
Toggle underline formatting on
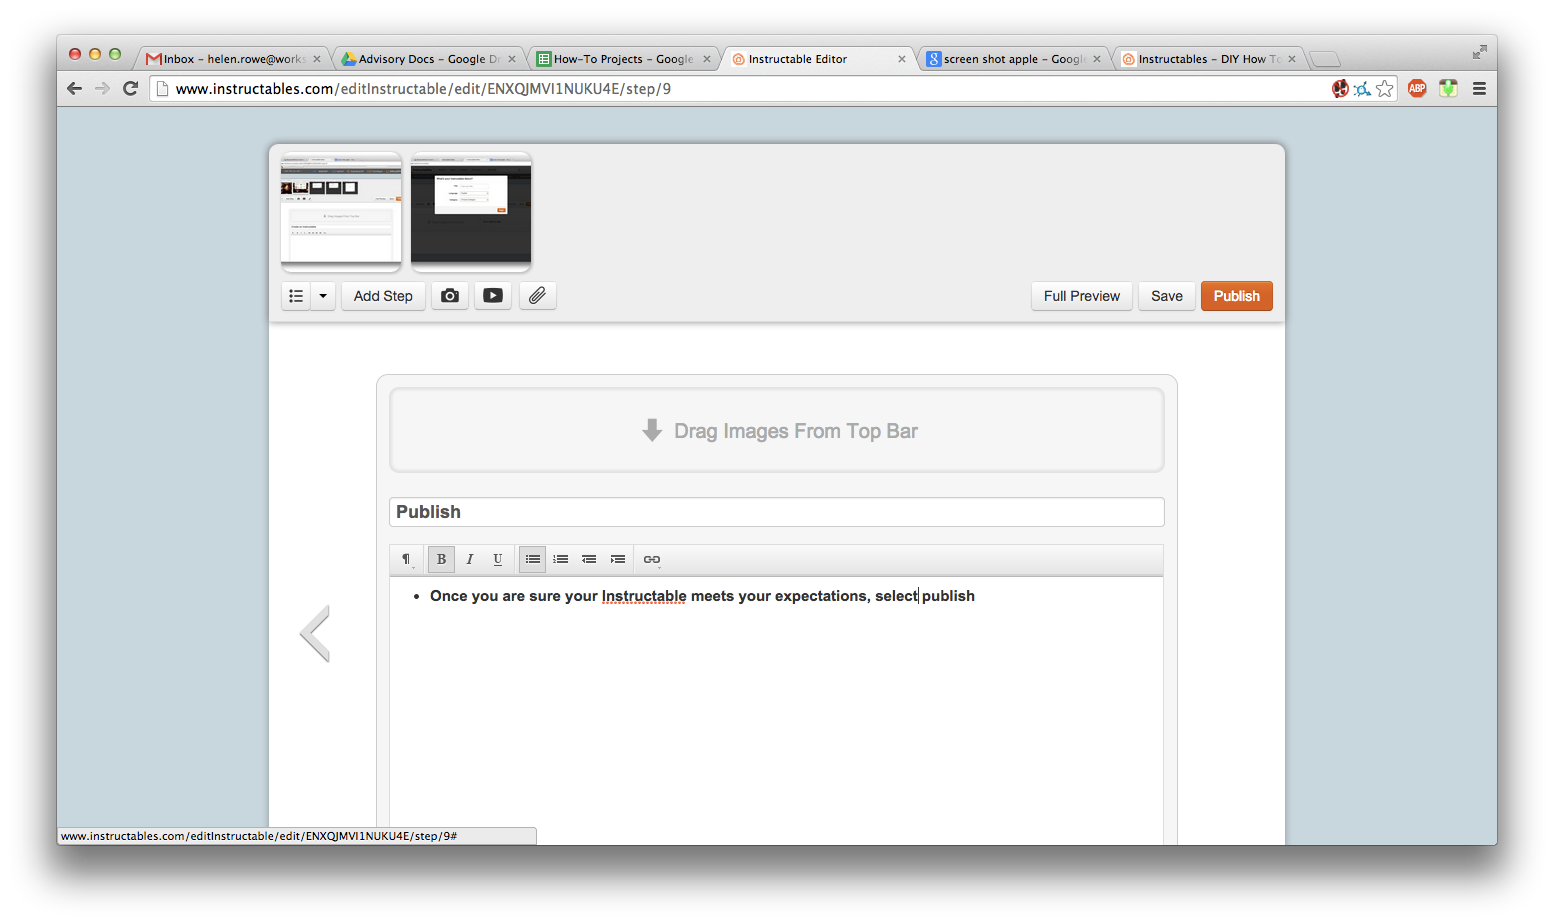(497, 559)
